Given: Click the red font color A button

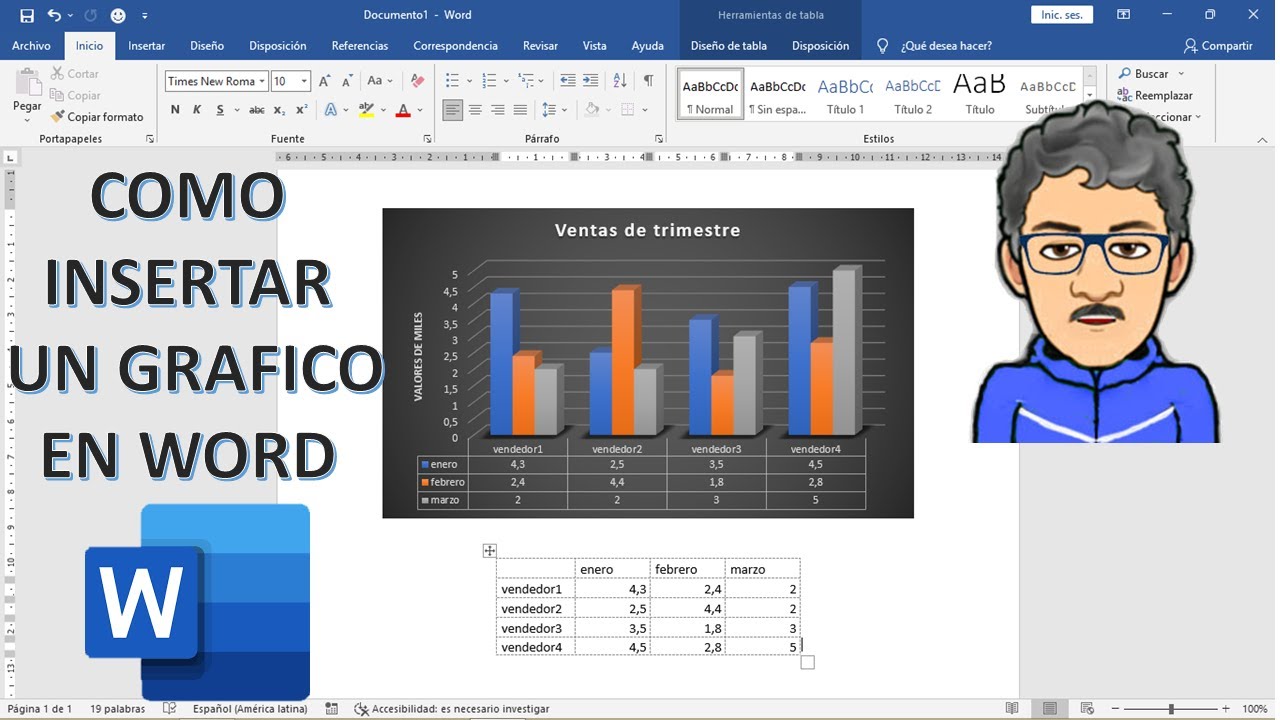Looking at the screenshot, I should pos(404,110).
